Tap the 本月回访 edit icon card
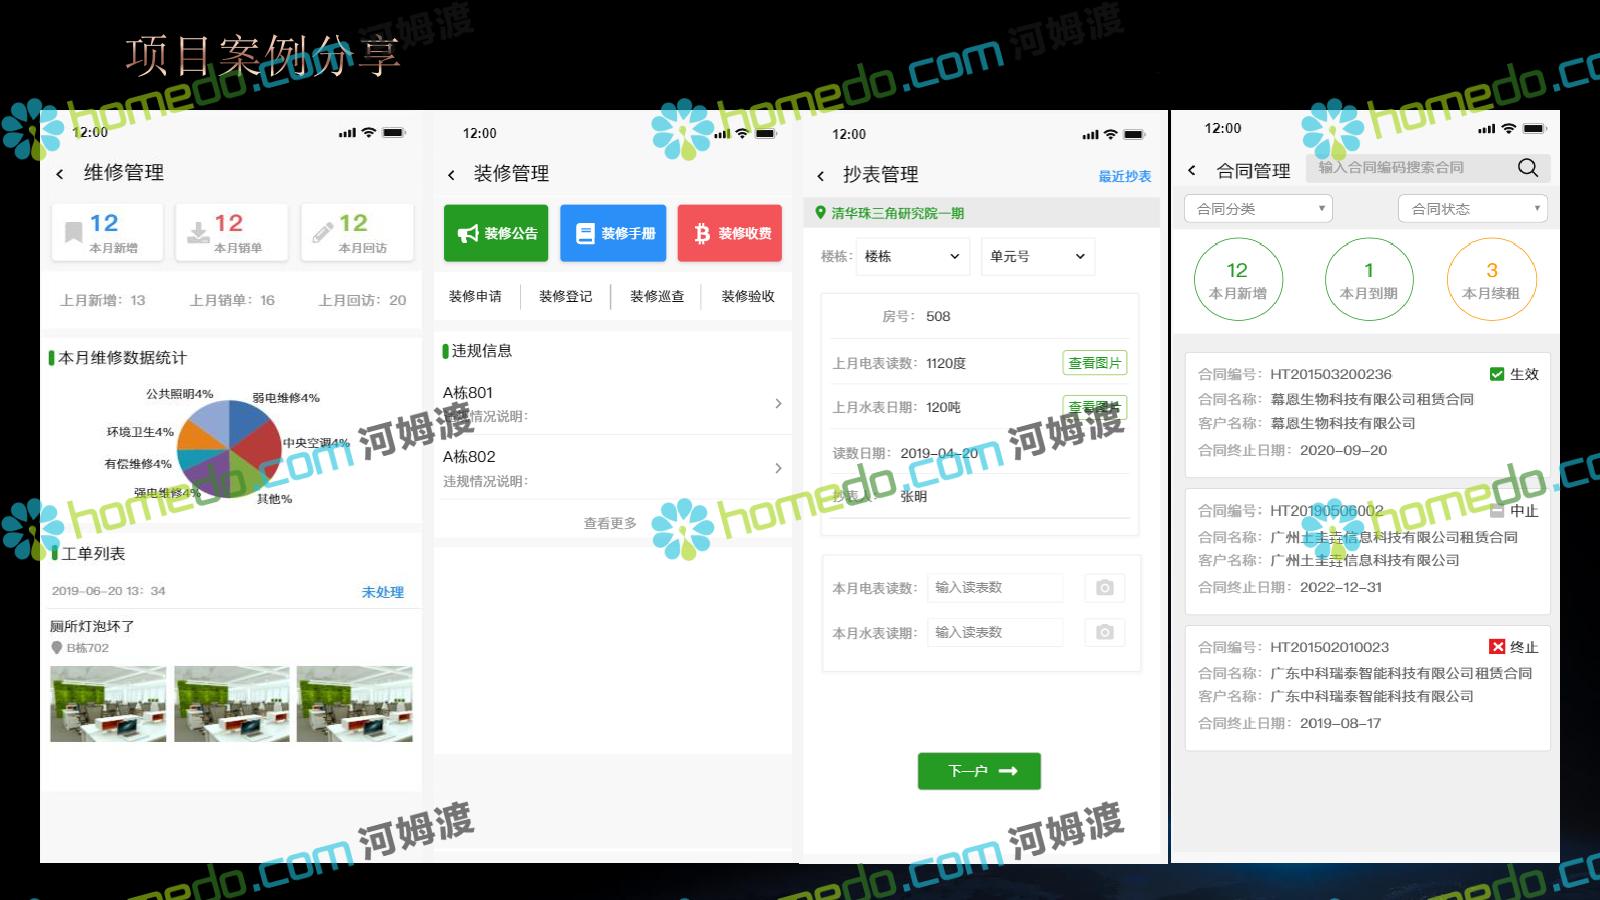Screen dimensions: 1600x900 [356, 232]
